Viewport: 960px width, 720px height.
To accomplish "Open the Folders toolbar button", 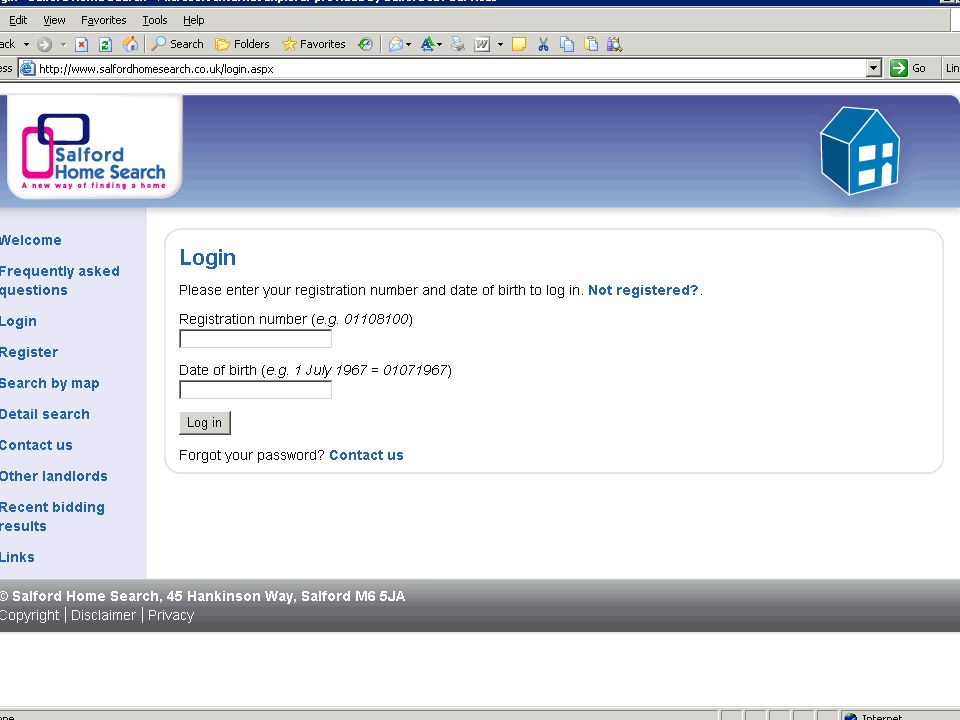I will click(242, 44).
